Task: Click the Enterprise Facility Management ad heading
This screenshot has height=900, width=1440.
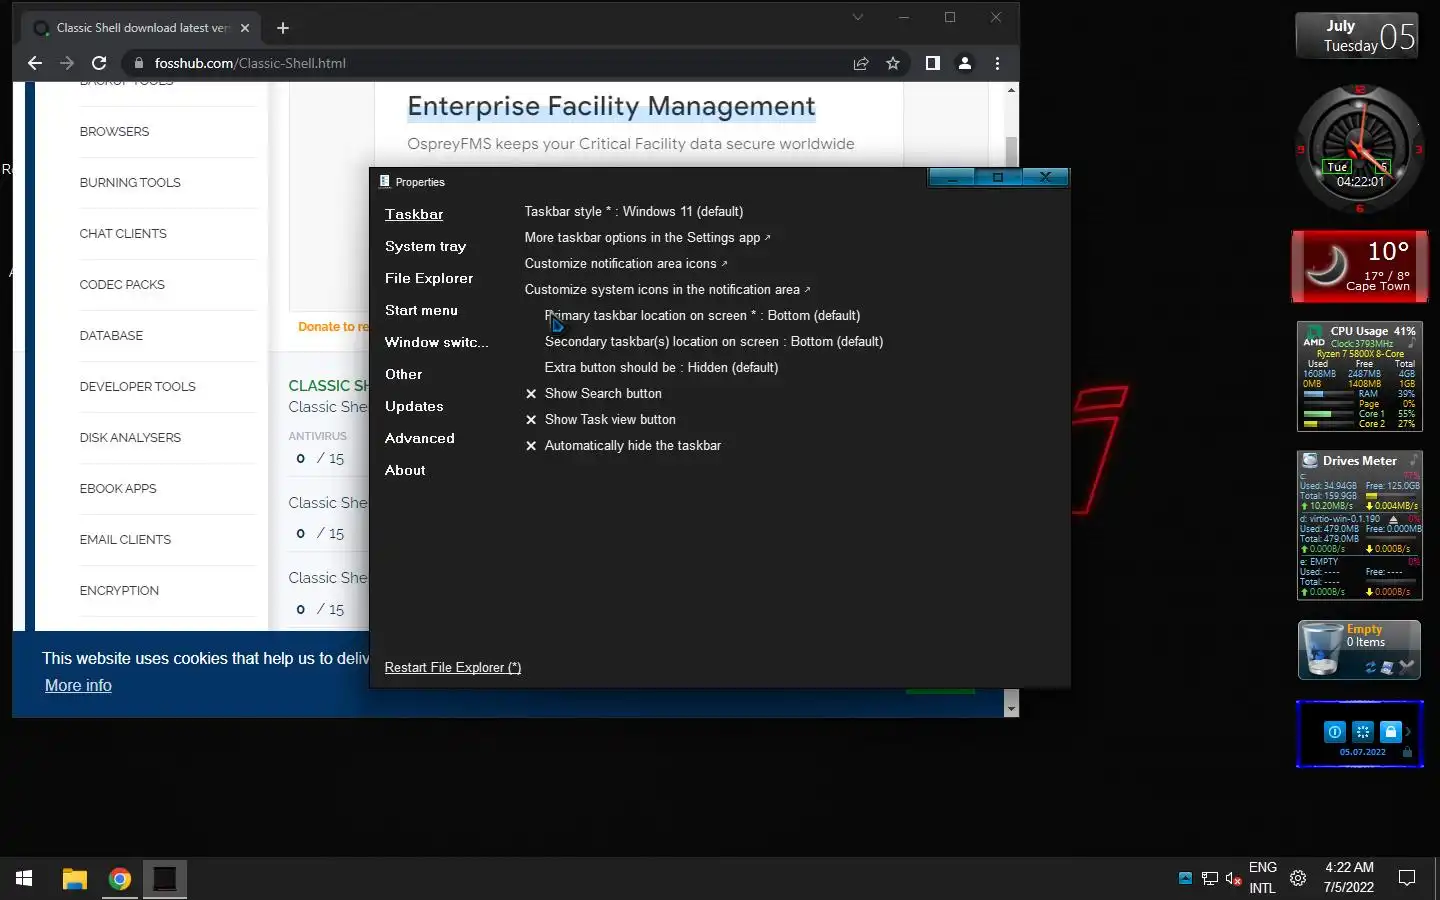Action: tap(611, 106)
